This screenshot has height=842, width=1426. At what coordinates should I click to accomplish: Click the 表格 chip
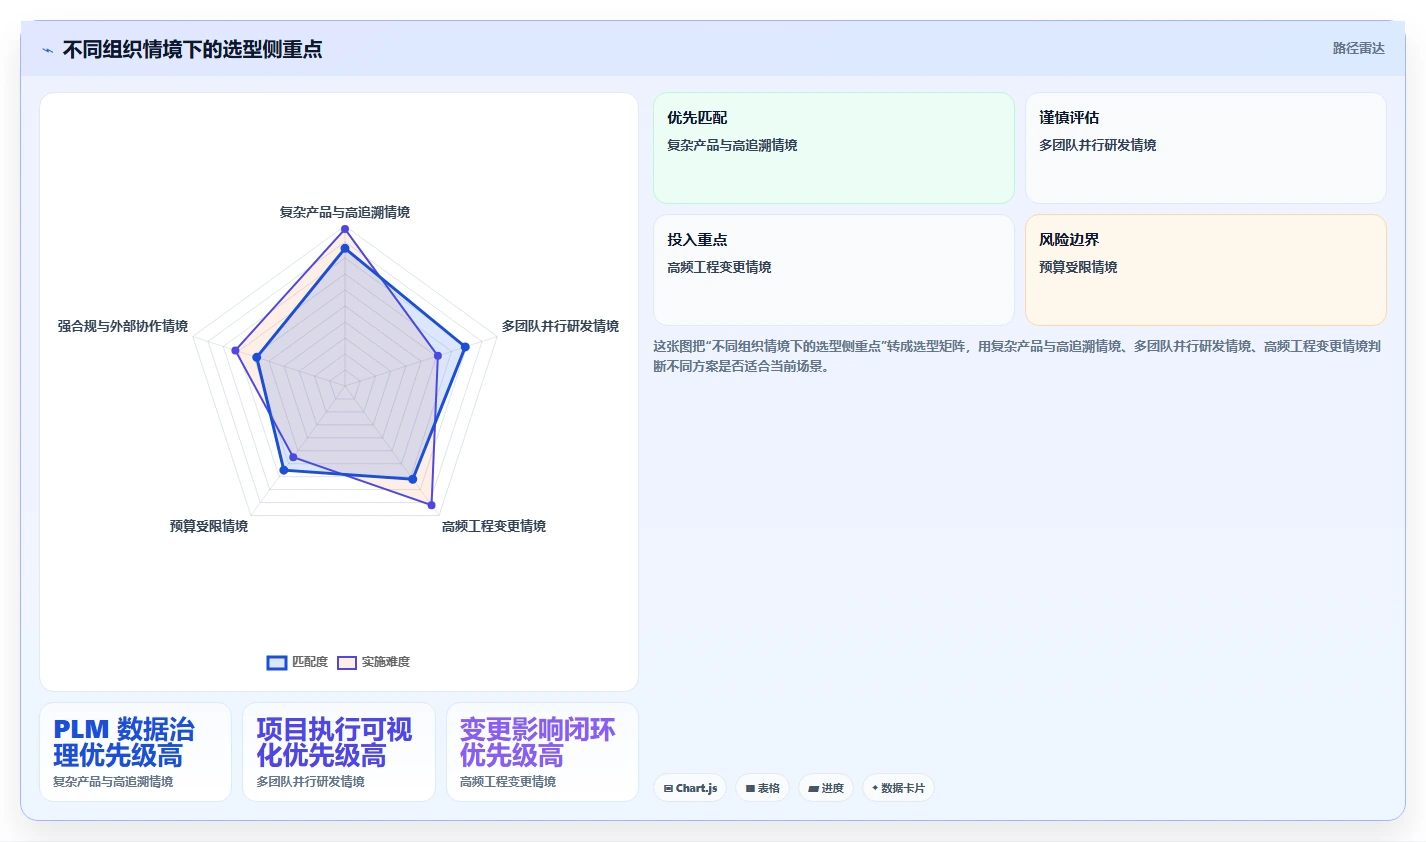tap(762, 788)
